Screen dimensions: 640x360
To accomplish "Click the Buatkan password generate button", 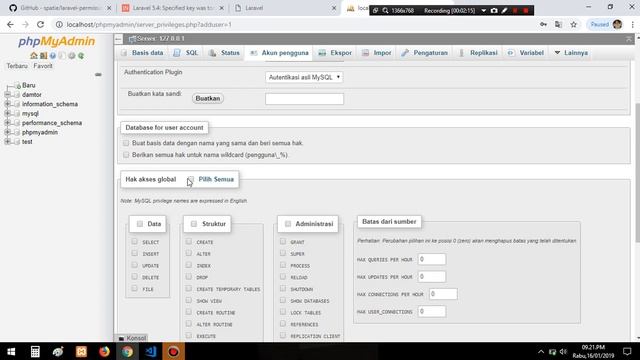I will (x=208, y=98).
